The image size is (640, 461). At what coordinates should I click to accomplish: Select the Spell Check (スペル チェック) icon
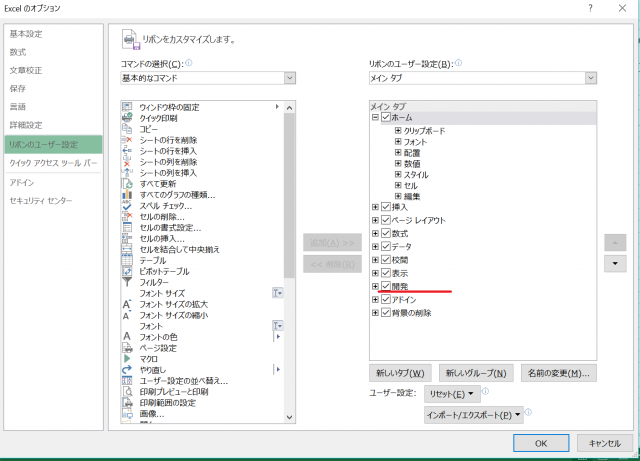[128, 206]
